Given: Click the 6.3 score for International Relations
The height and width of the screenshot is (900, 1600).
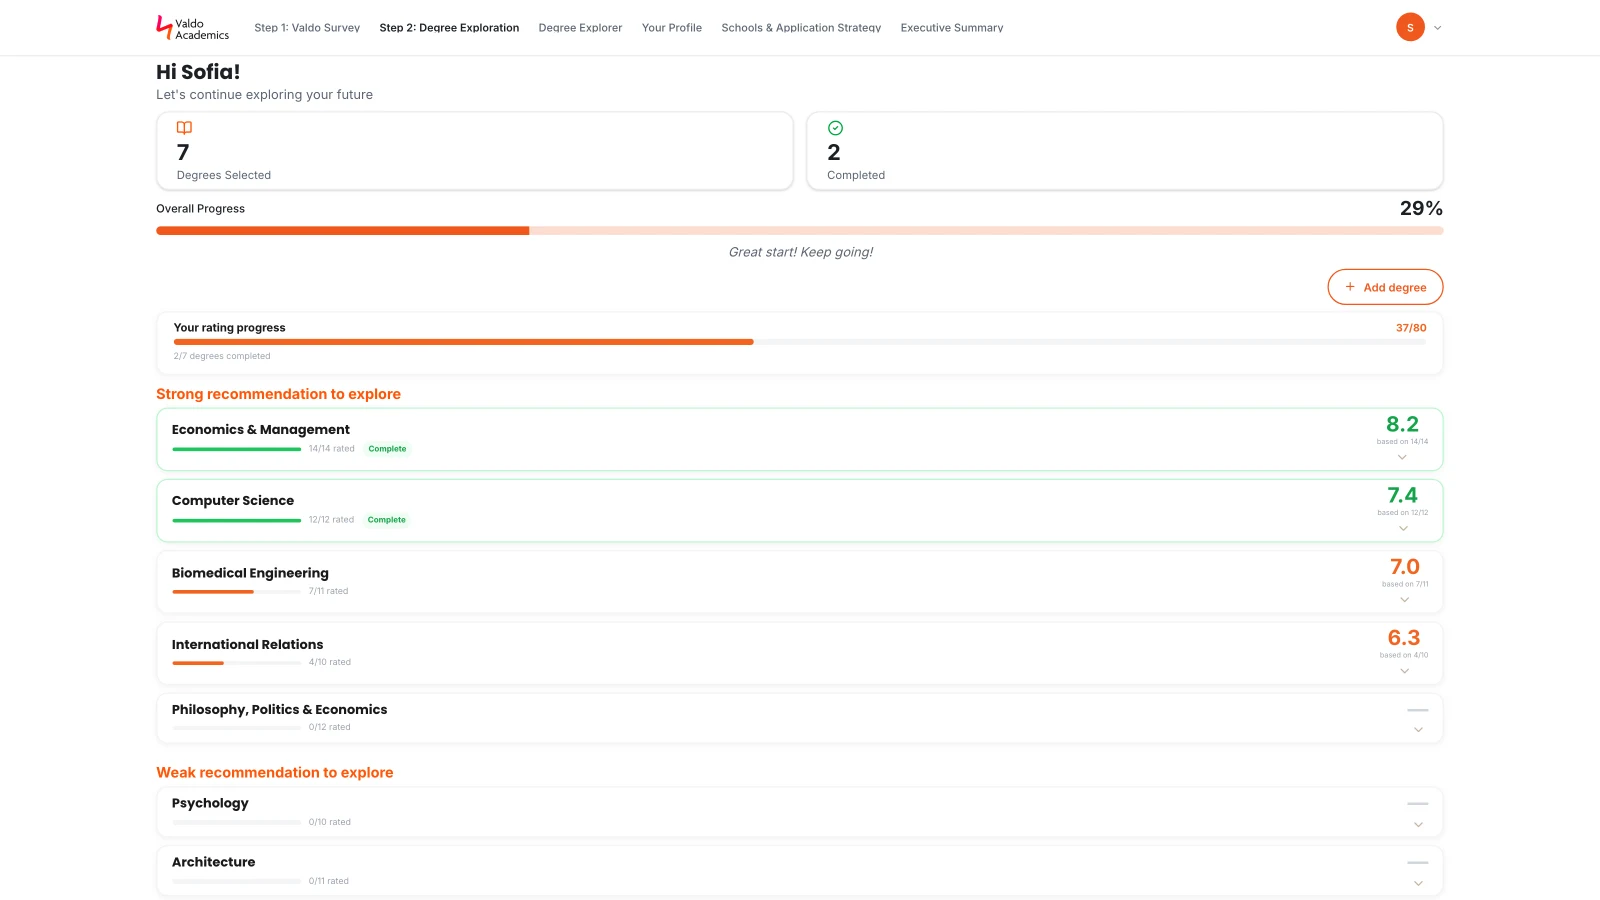Looking at the screenshot, I should tap(1404, 638).
